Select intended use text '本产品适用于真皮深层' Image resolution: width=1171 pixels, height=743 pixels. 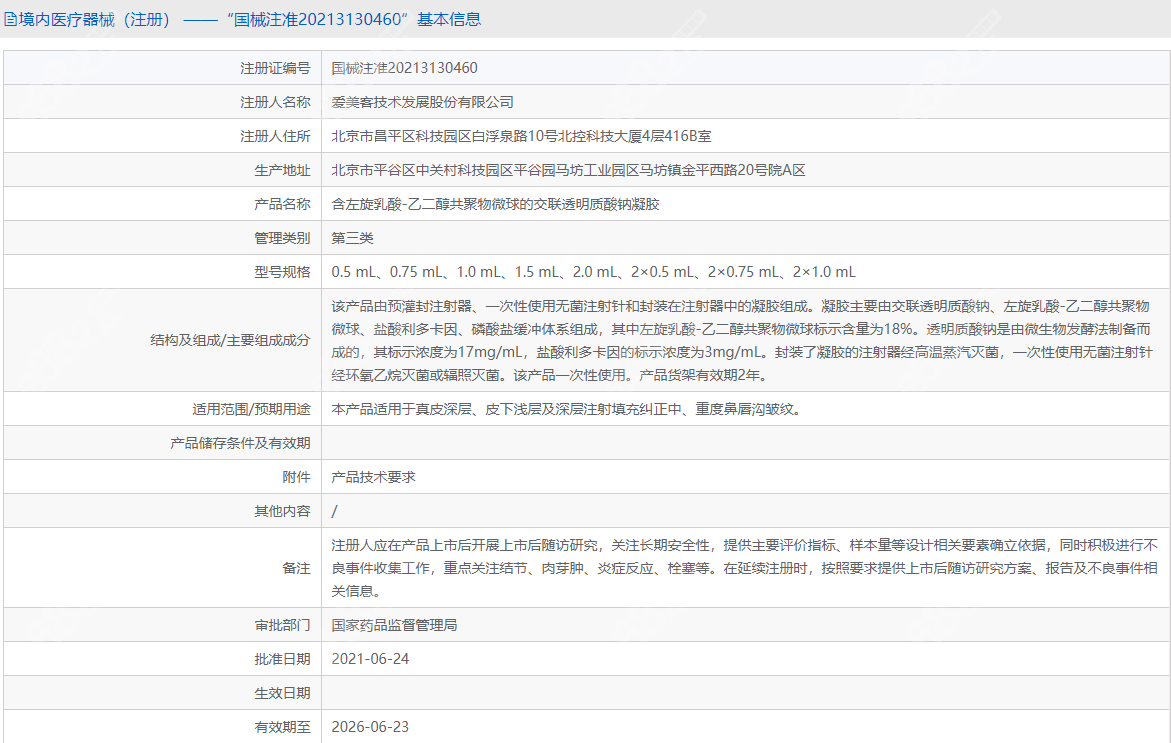coord(568,409)
